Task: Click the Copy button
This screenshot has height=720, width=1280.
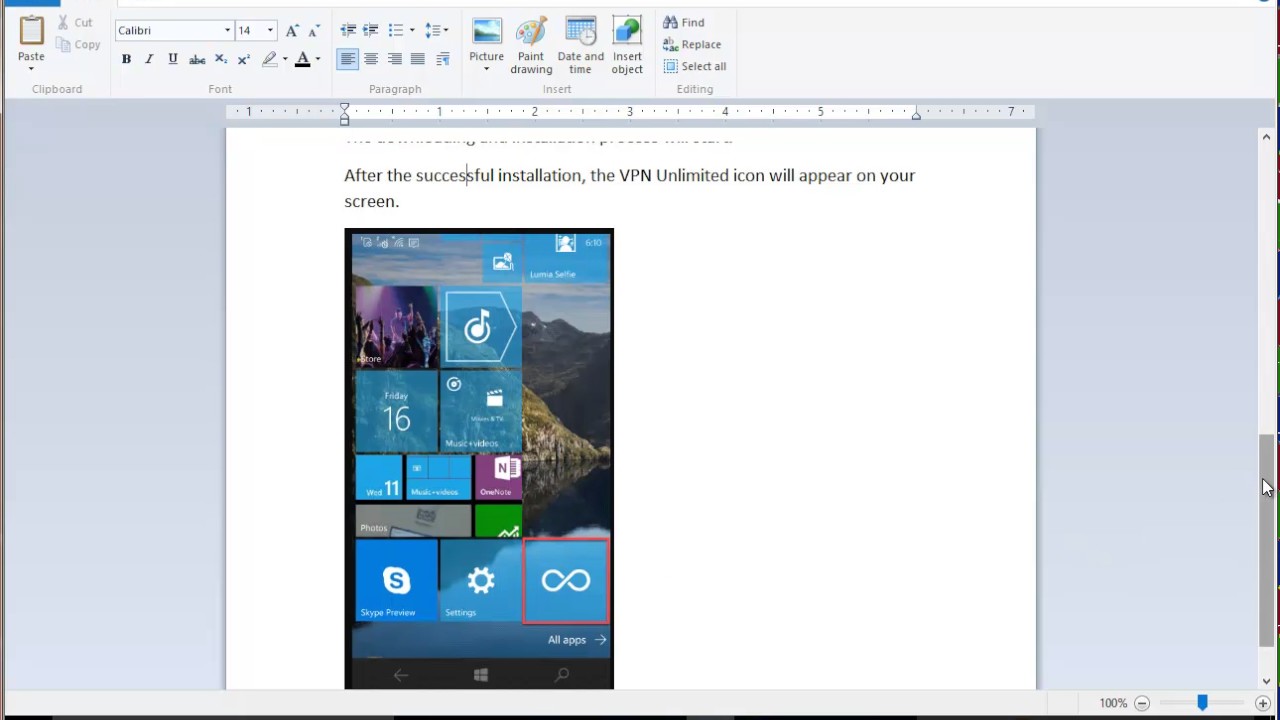Action: click(78, 44)
